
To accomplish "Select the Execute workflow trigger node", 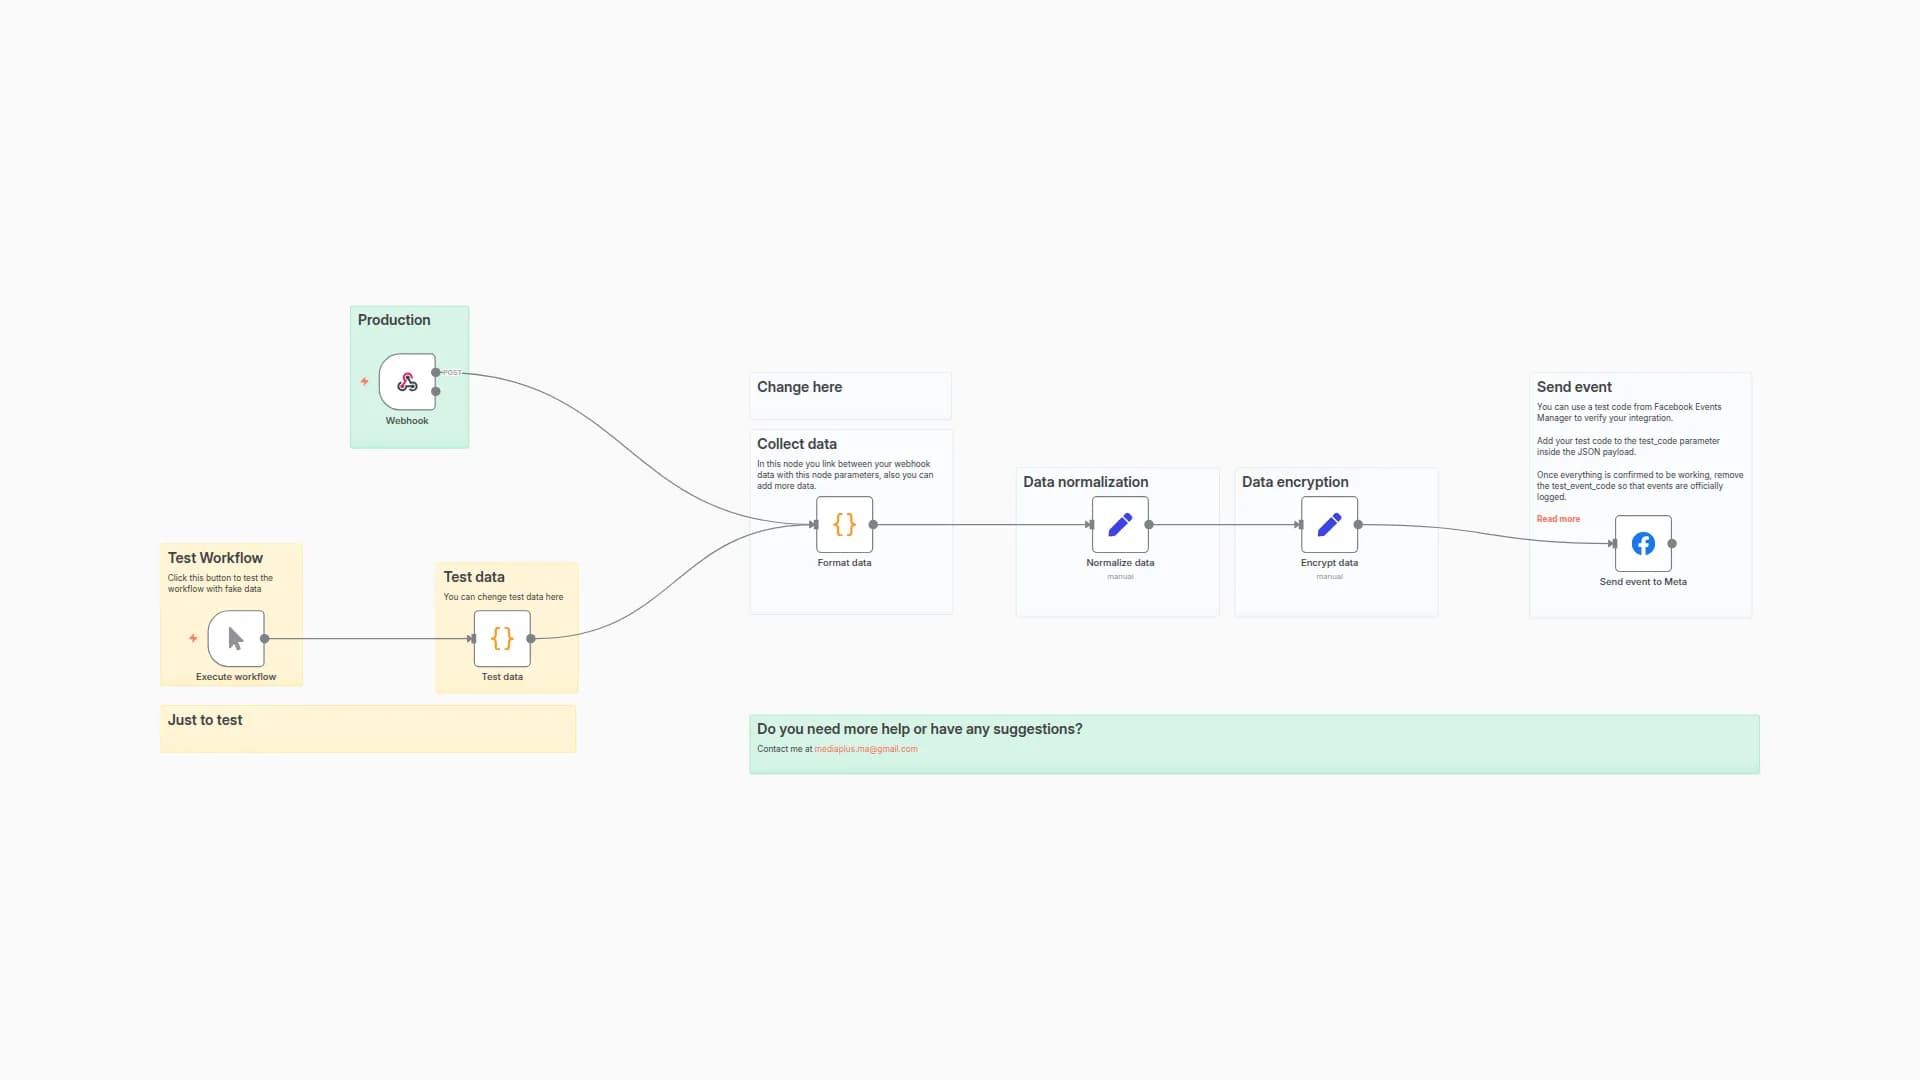I will (234, 639).
